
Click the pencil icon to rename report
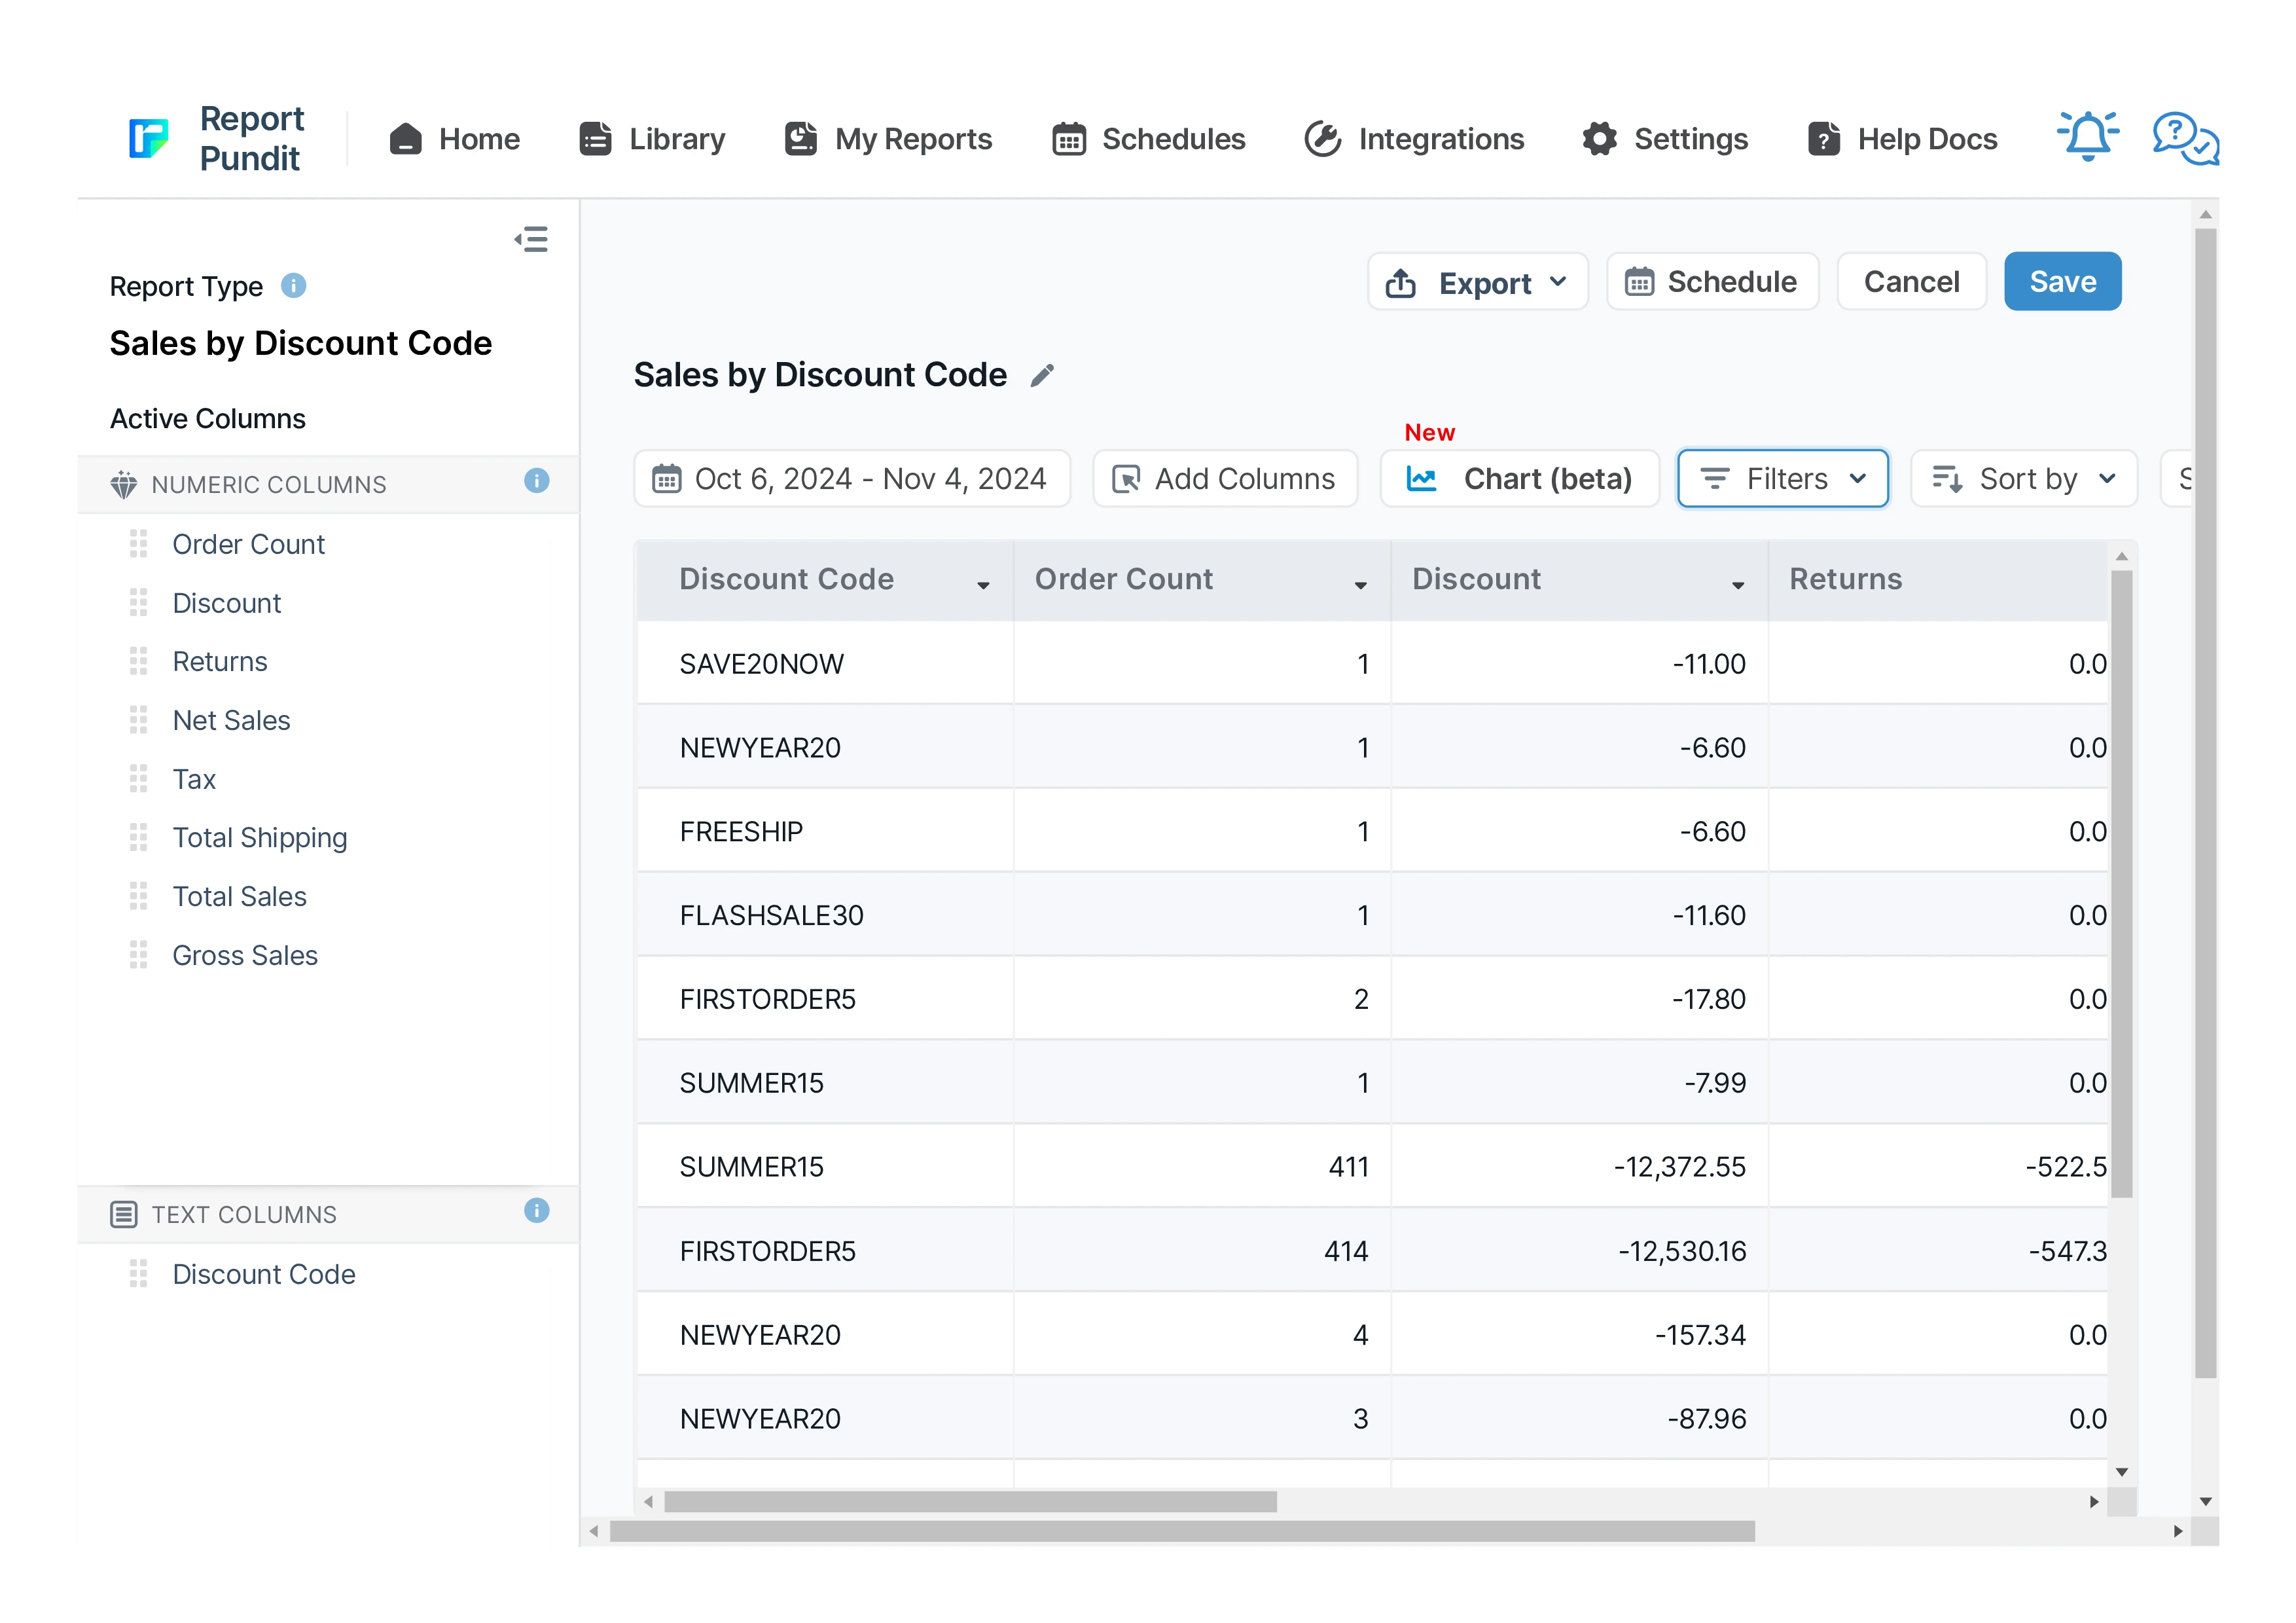point(1042,376)
